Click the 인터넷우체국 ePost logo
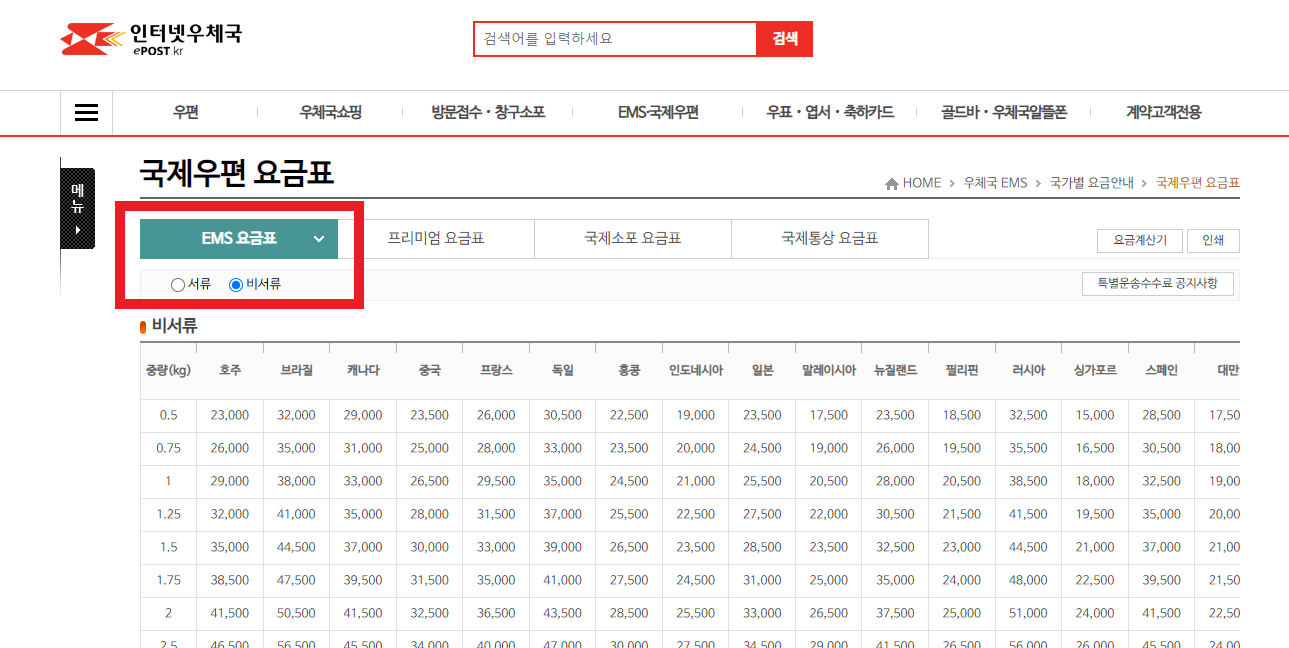 (151, 37)
